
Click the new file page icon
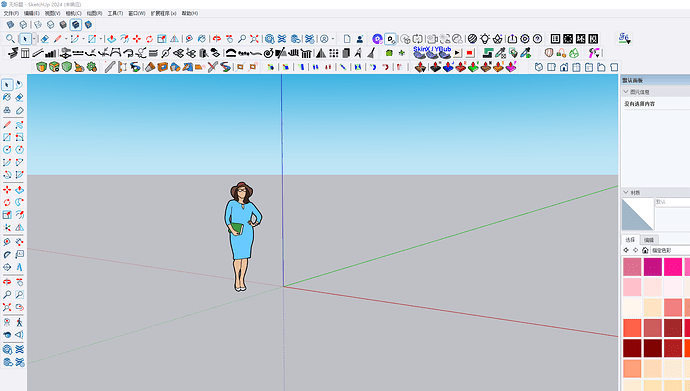click(x=347, y=39)
